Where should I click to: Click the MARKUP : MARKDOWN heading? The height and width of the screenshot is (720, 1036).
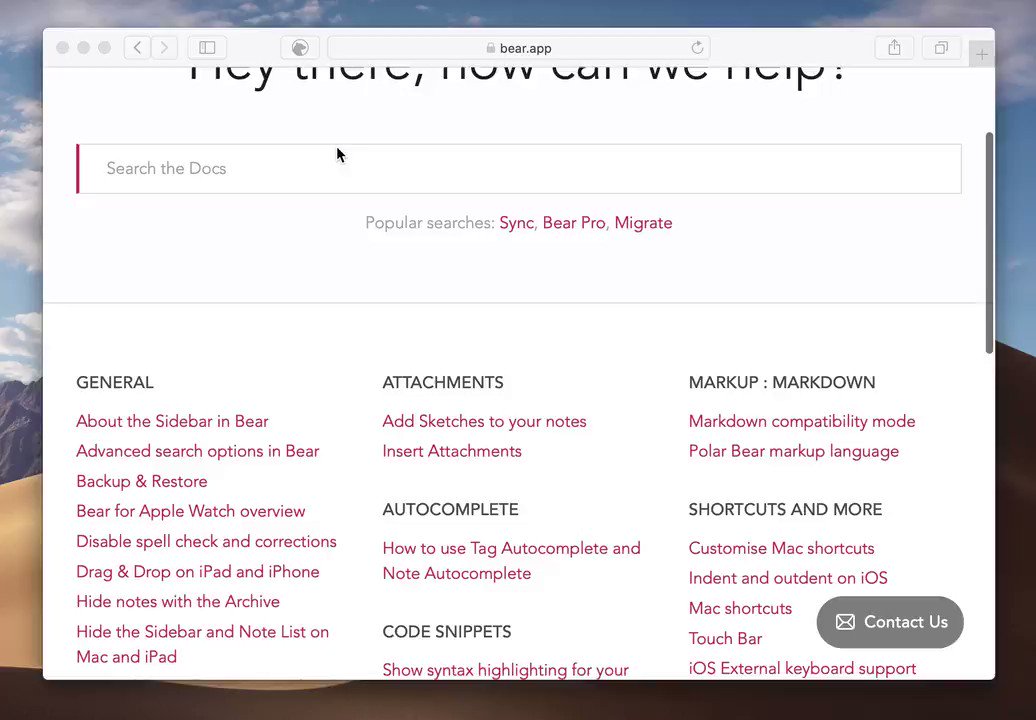pos(782,382)
